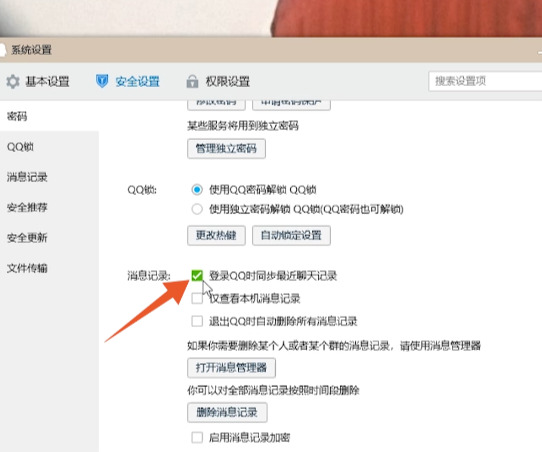Enable 启用消息记录加密 checkbox

[197, 437]
